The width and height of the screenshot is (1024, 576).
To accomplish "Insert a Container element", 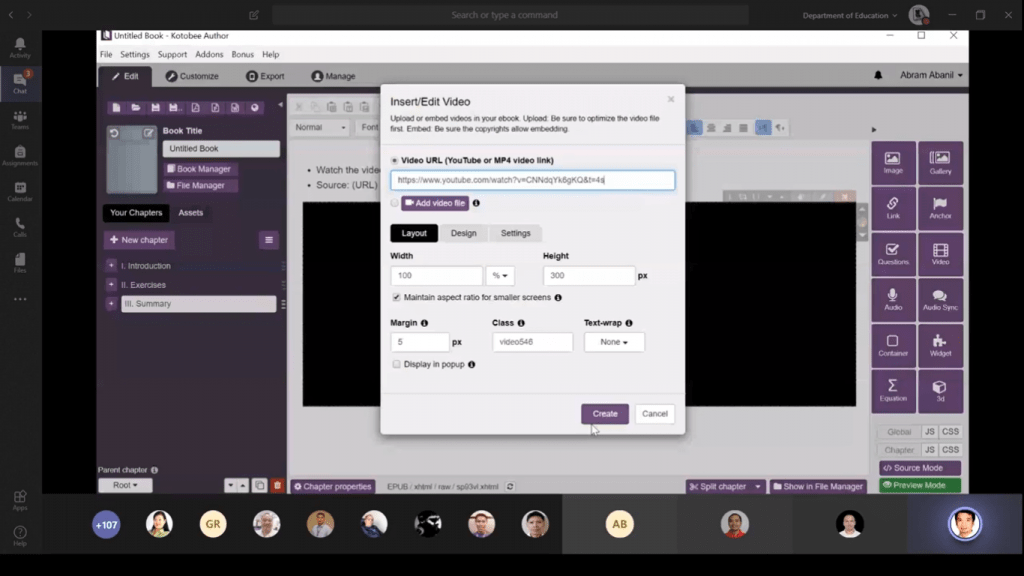I will (893, 345).
